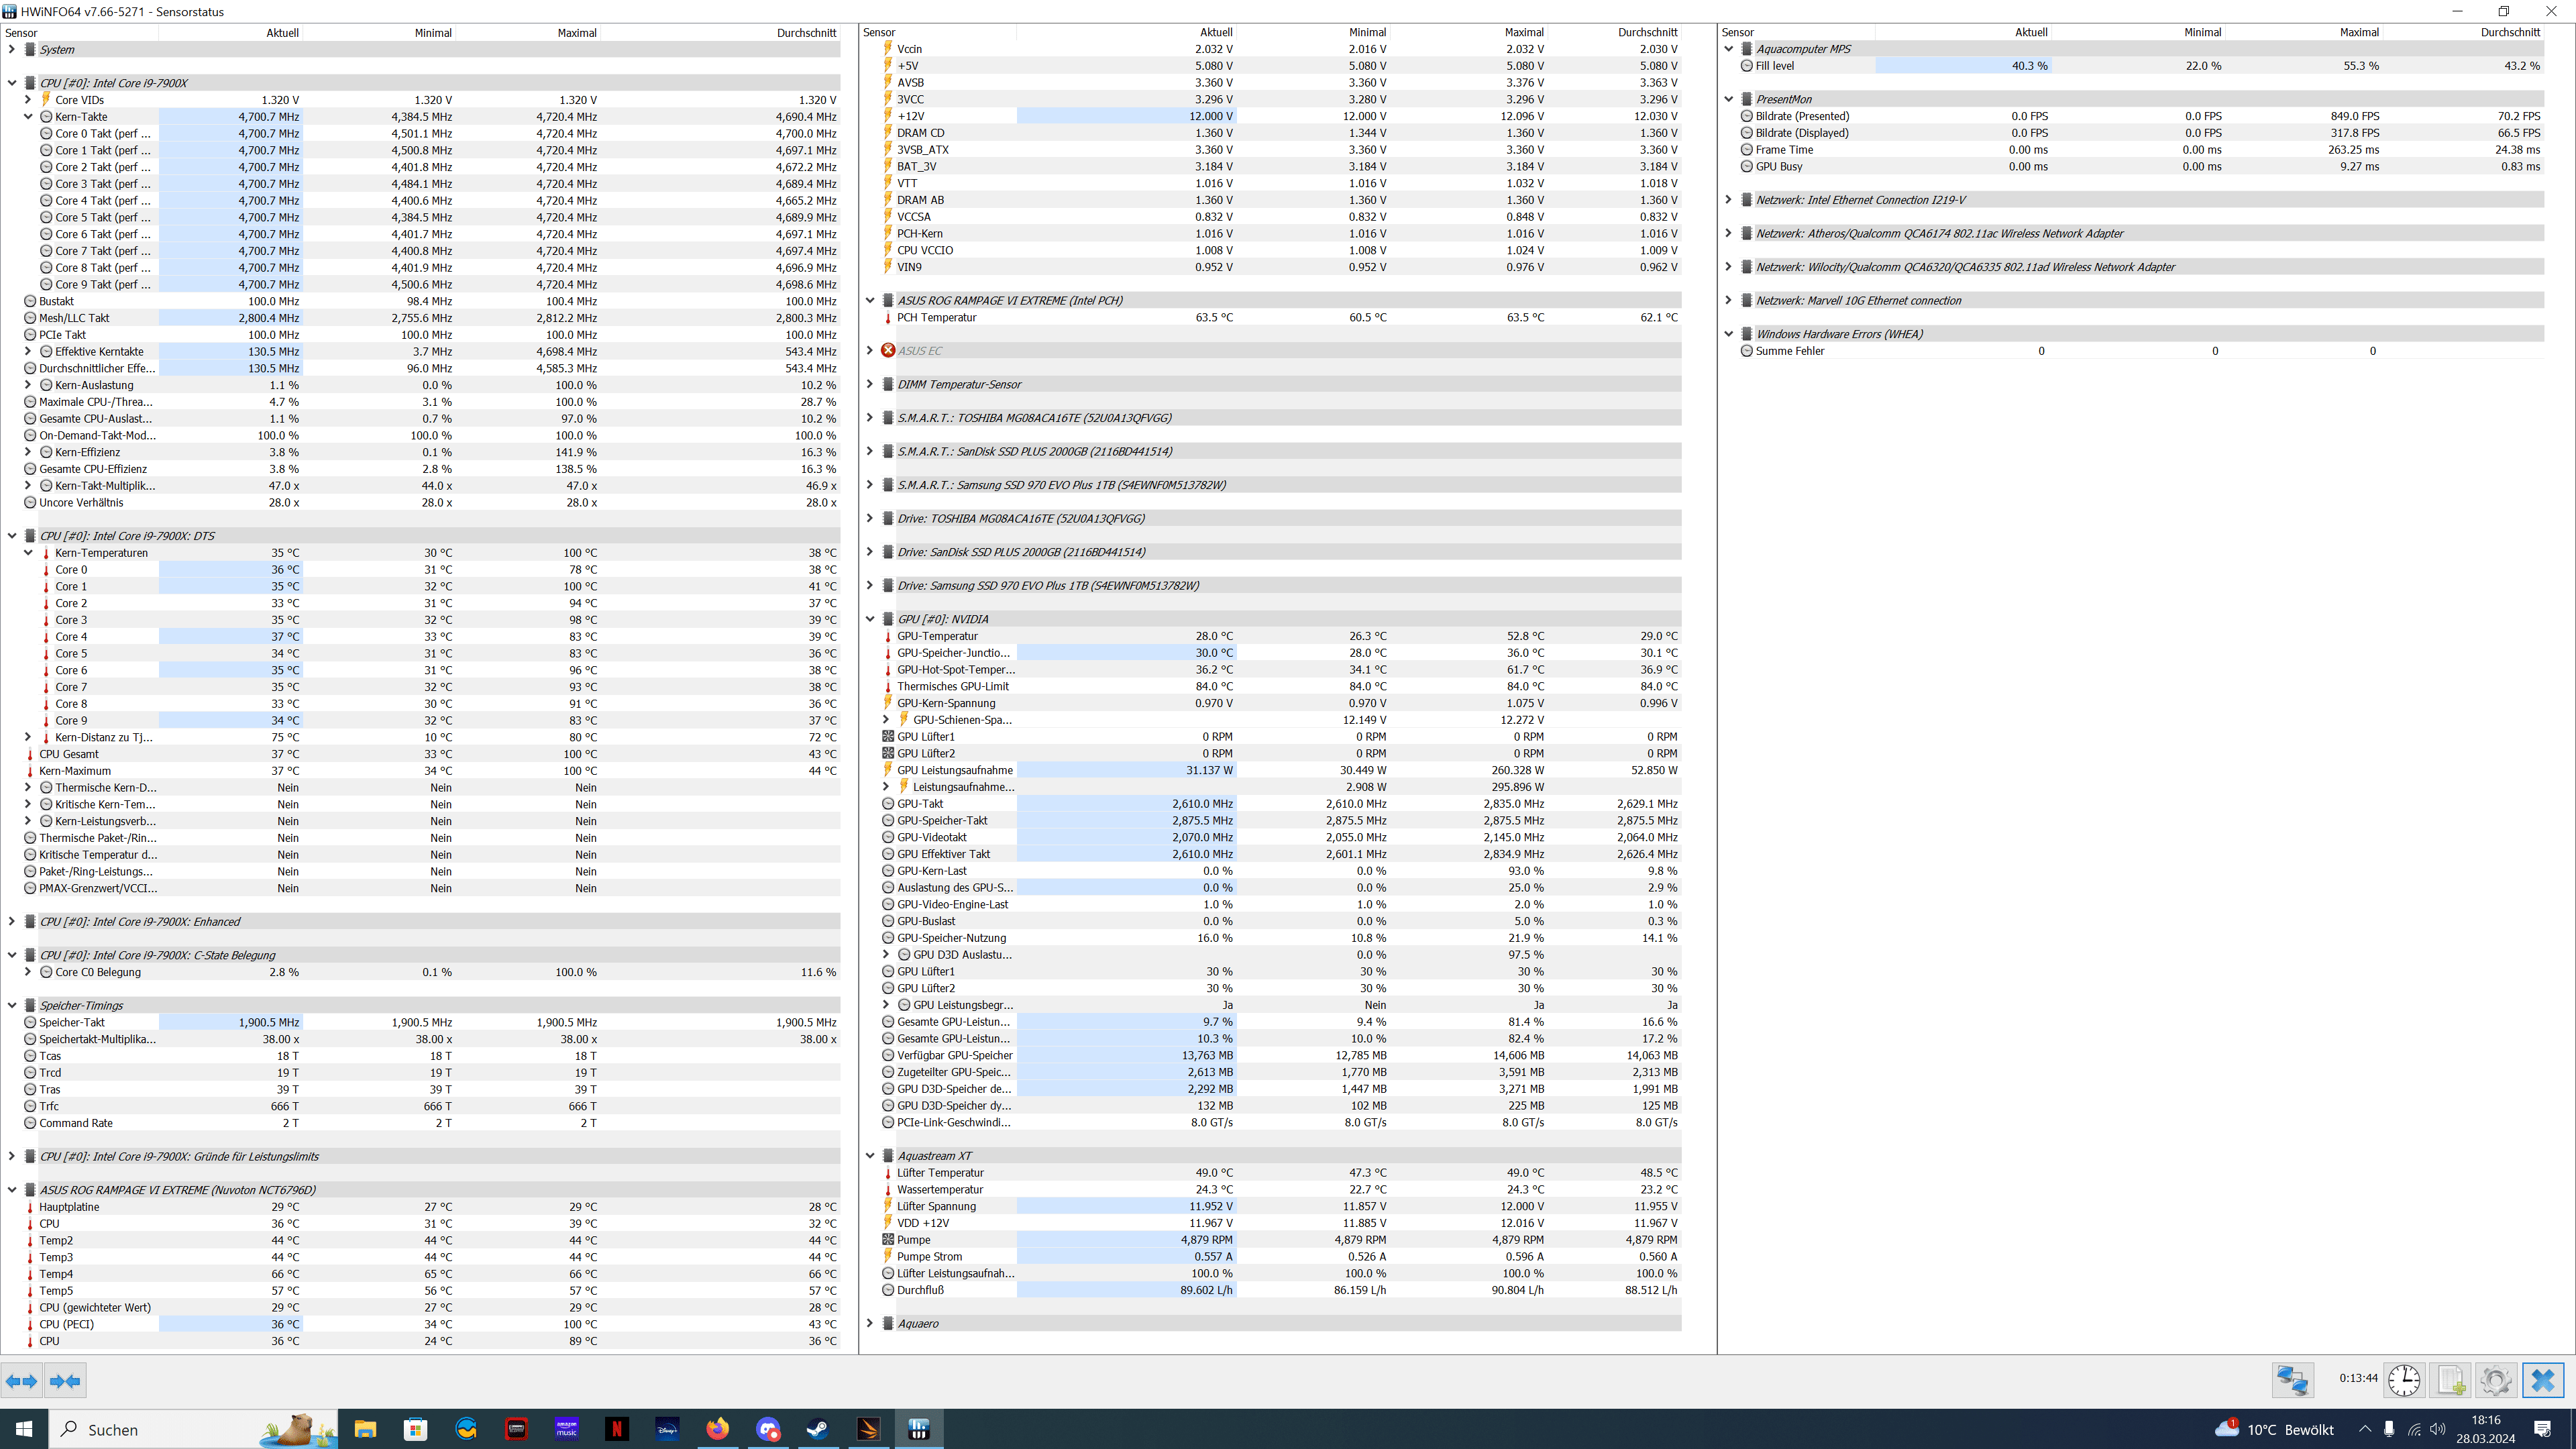This screenshot has width=2576, height=1449.
Task: Expand the Aquaero group
Action: coord(870,1324)
